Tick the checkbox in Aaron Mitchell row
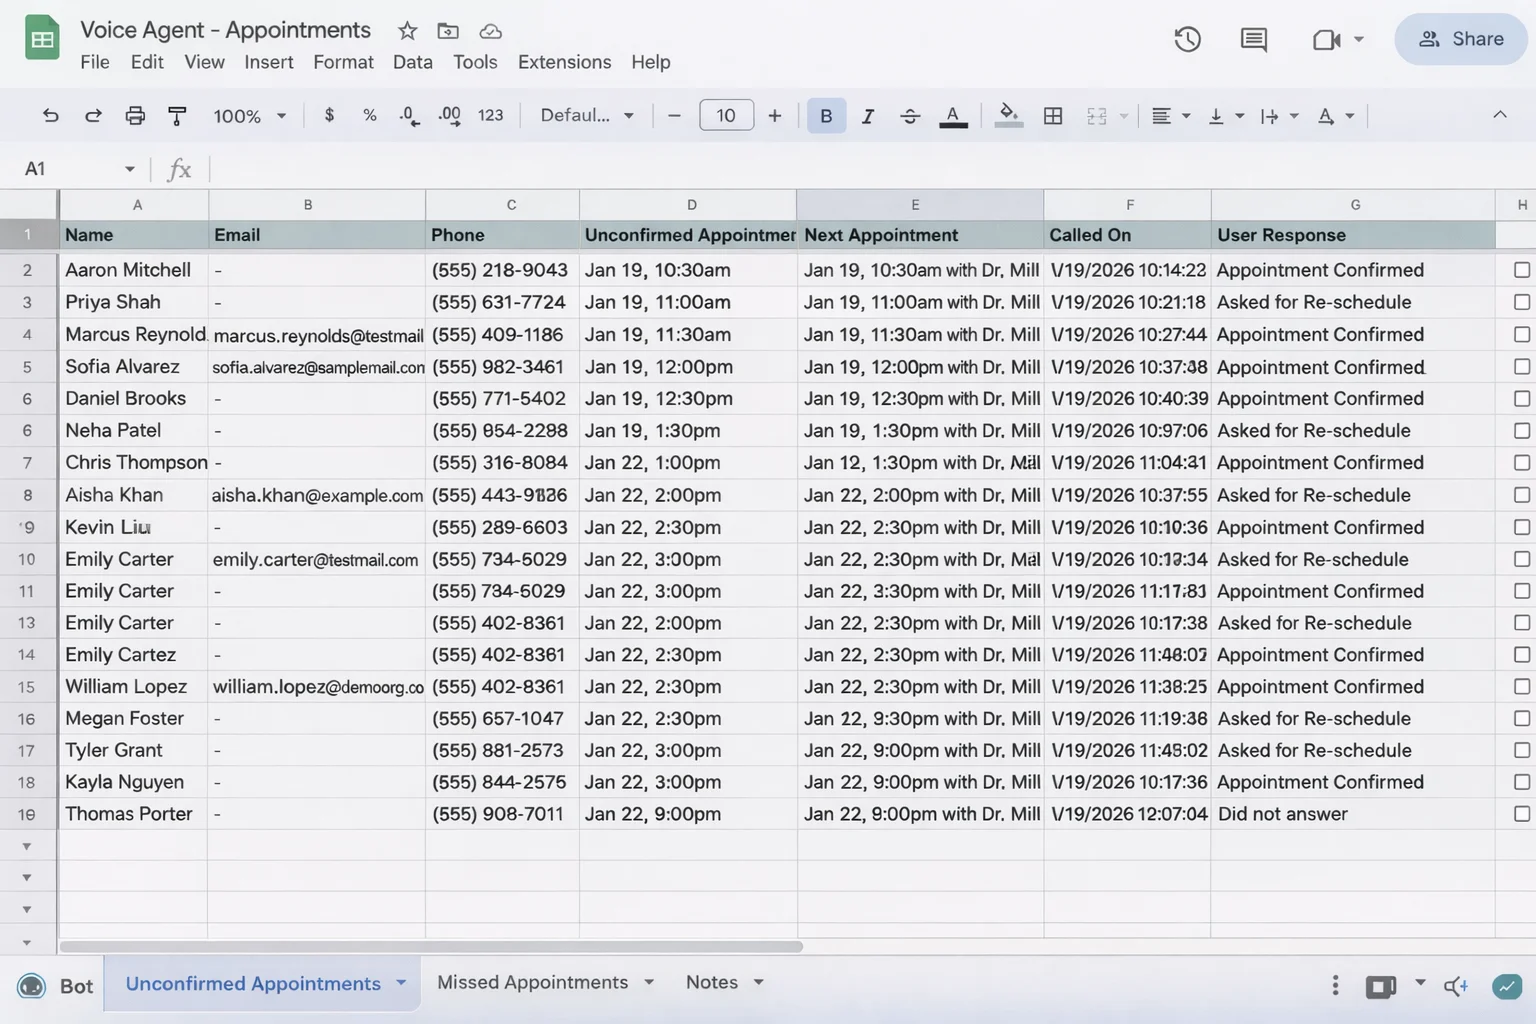1536x1024 pixels. tap(1522, 270)
